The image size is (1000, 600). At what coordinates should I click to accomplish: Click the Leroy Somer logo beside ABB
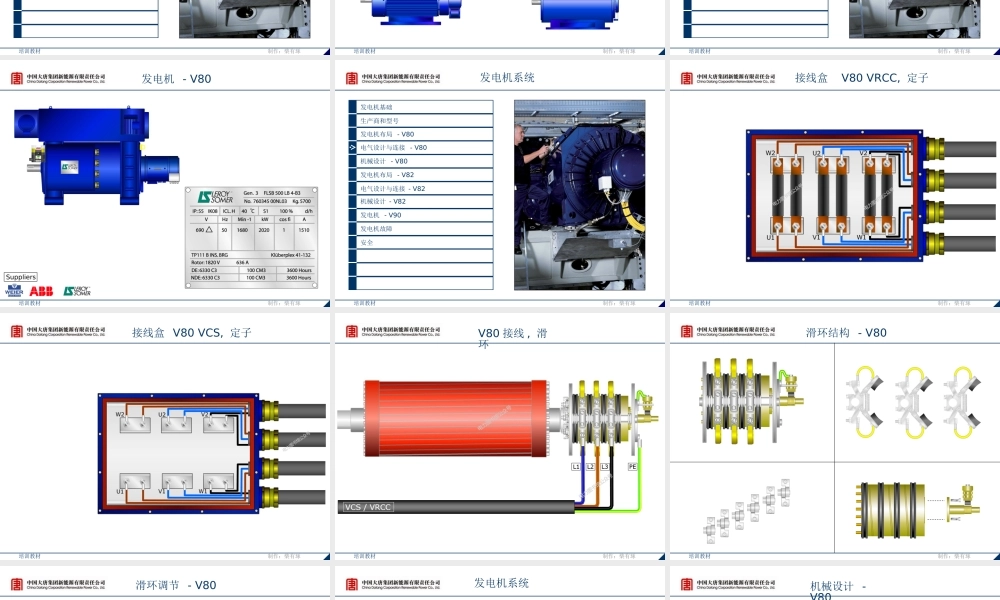[76, 291]
